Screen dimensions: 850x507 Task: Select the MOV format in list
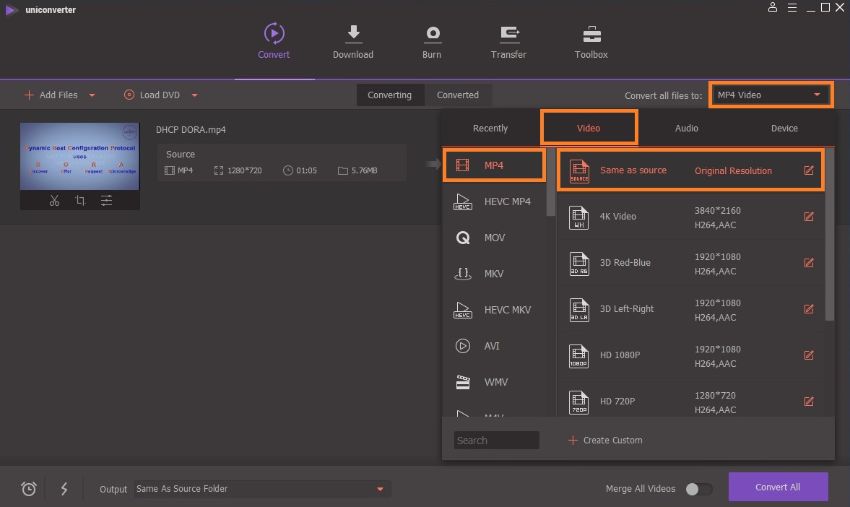[494, 238]
